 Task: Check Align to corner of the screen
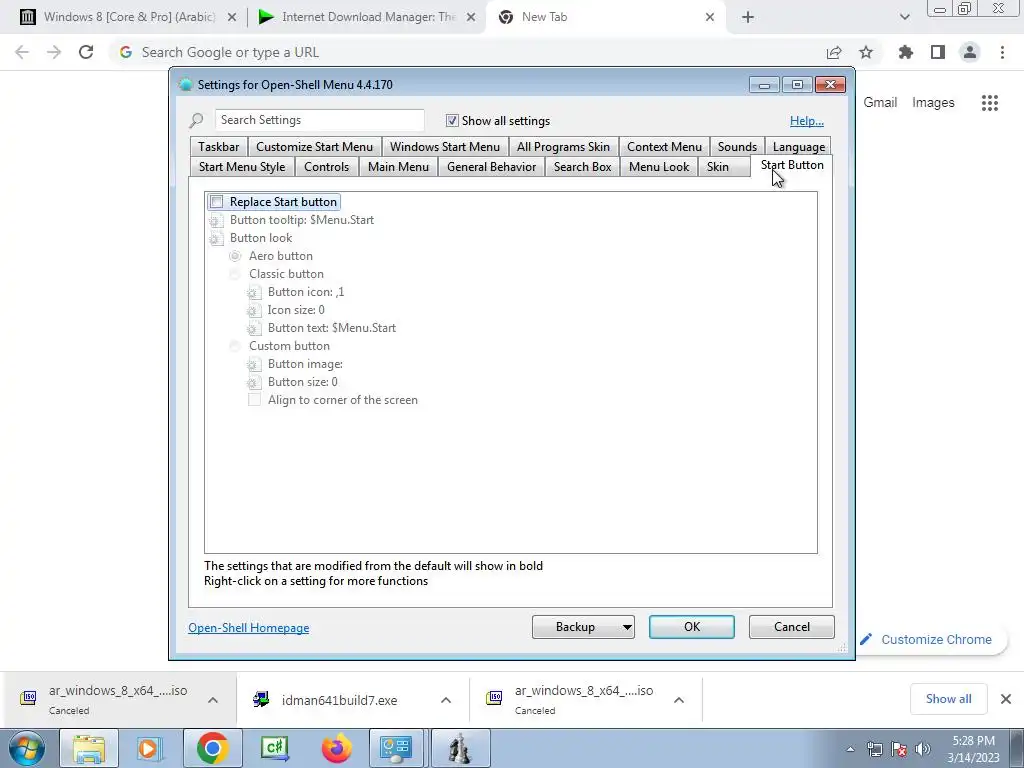(x=255, y=400)
